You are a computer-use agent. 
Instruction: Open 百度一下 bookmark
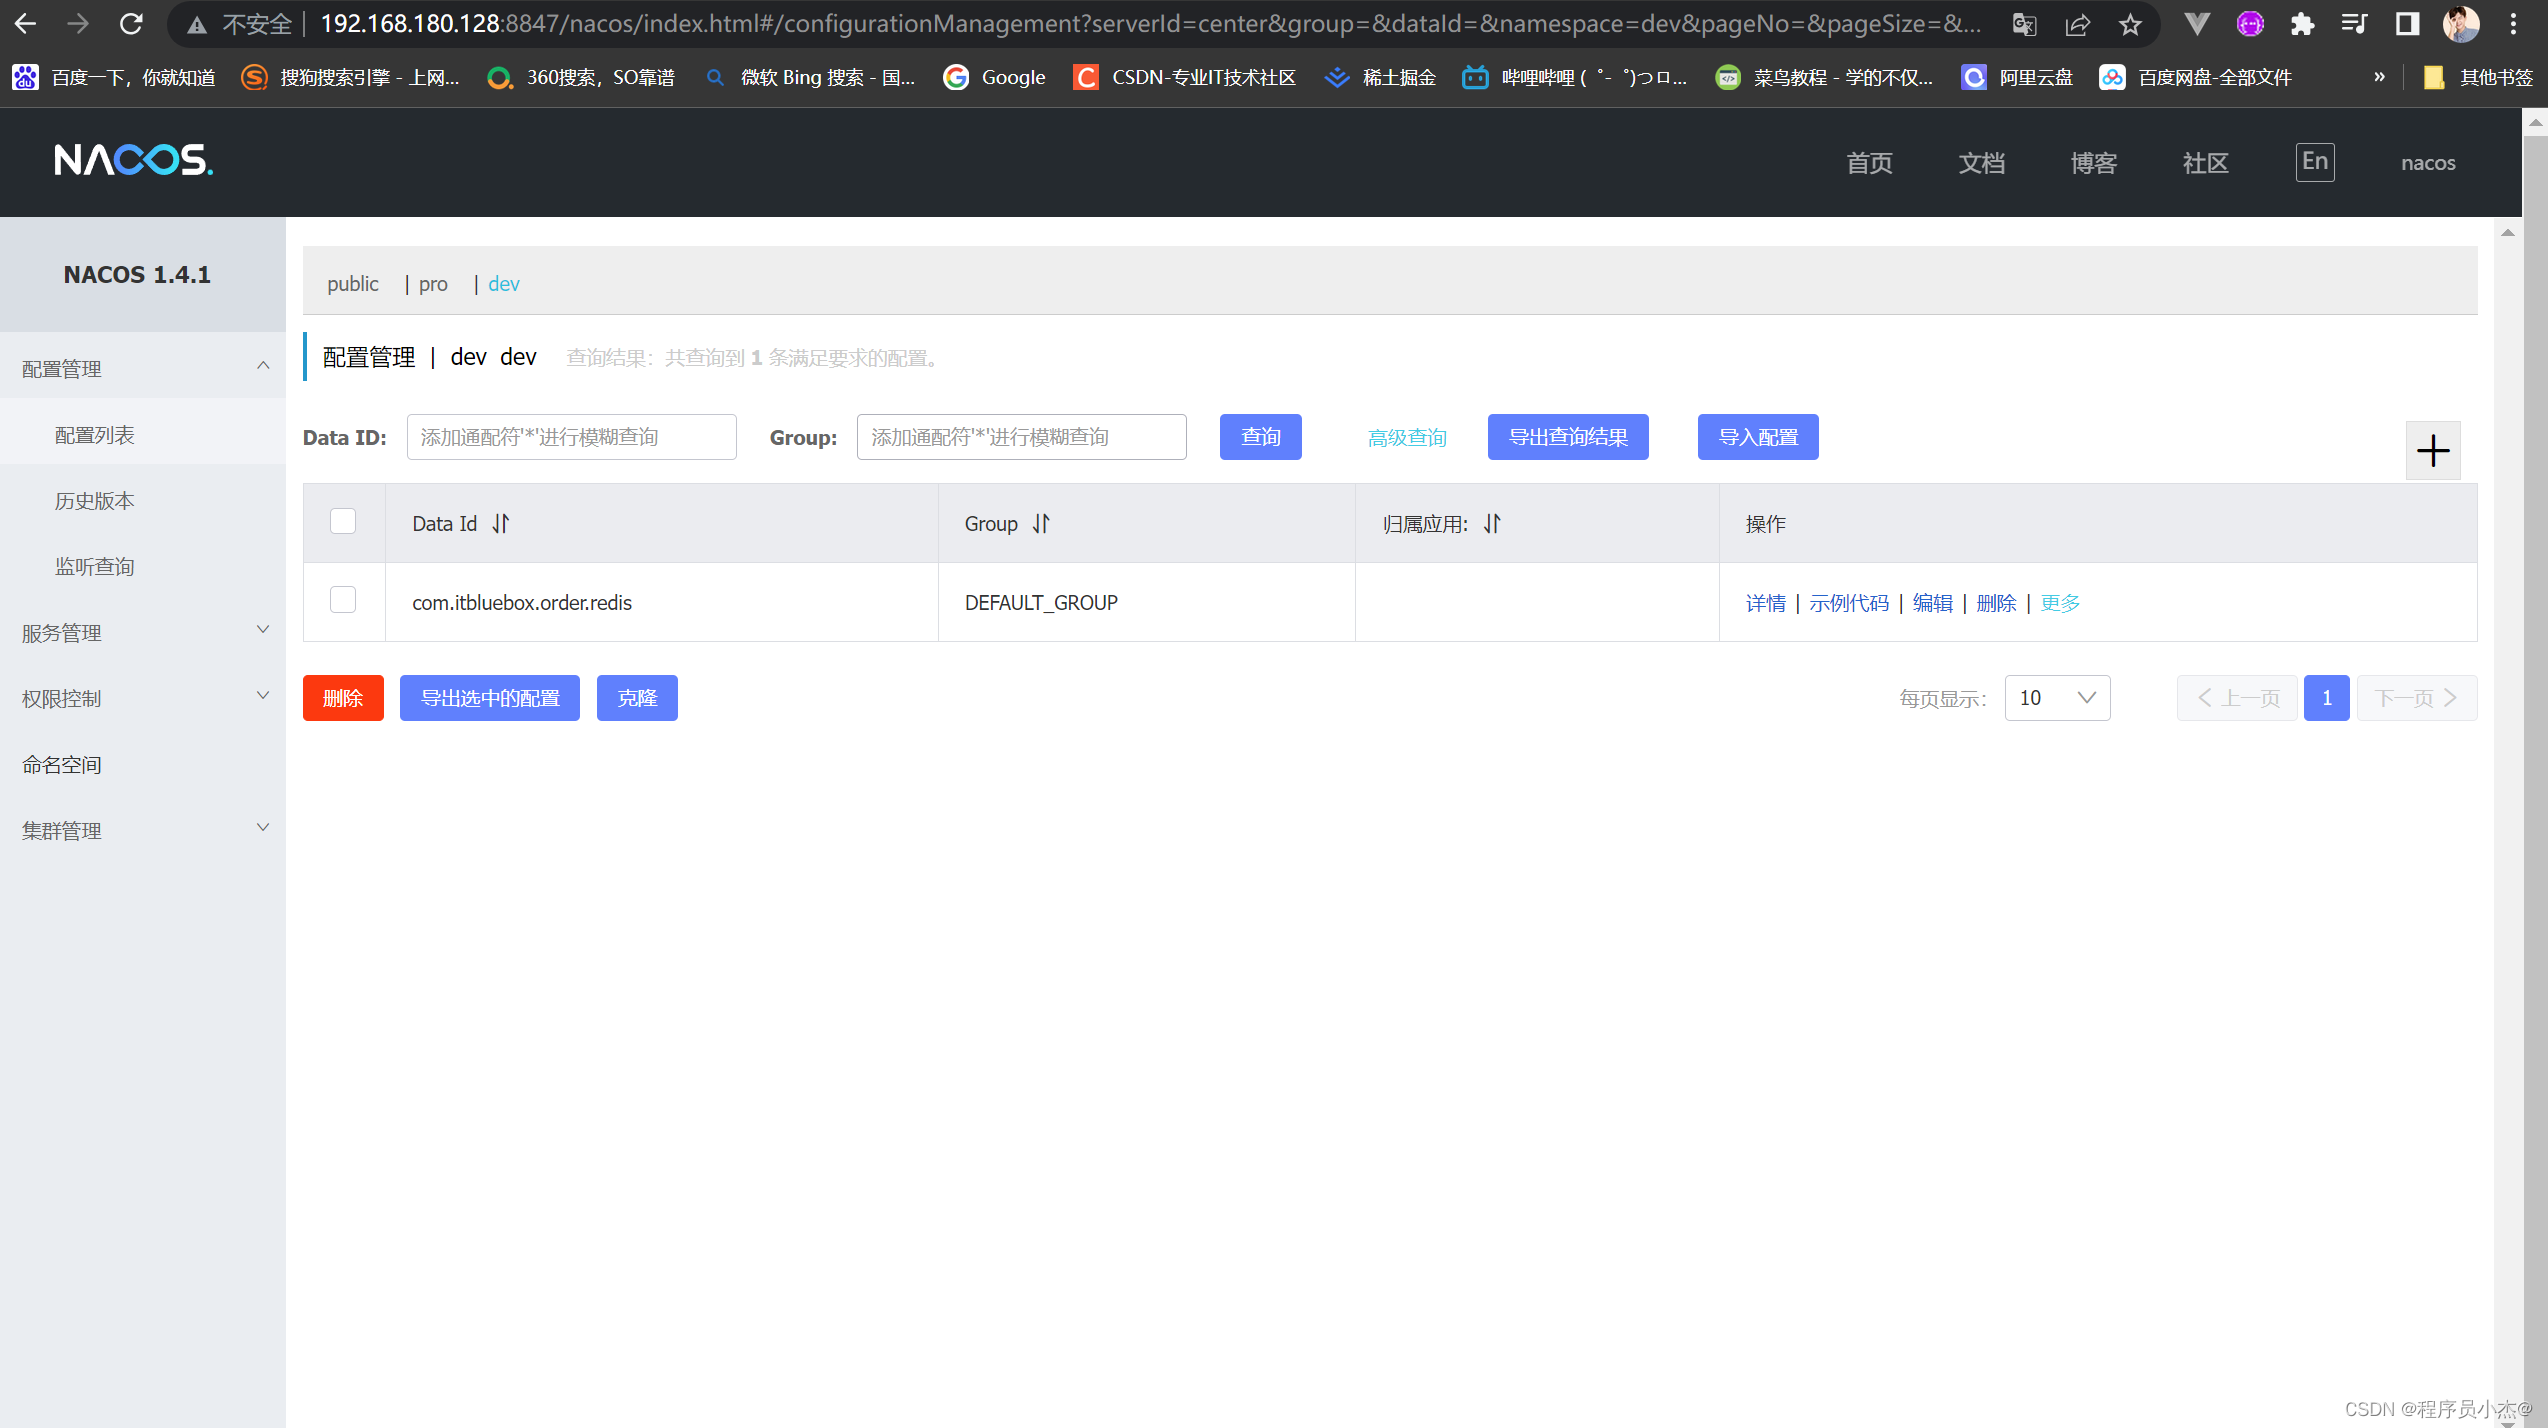114,77
